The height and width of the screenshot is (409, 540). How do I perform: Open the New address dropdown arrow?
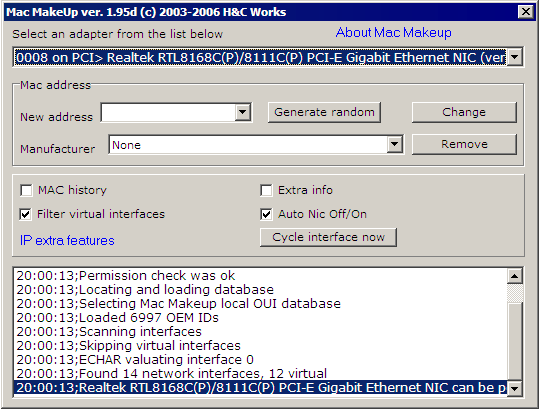[242, 112]
